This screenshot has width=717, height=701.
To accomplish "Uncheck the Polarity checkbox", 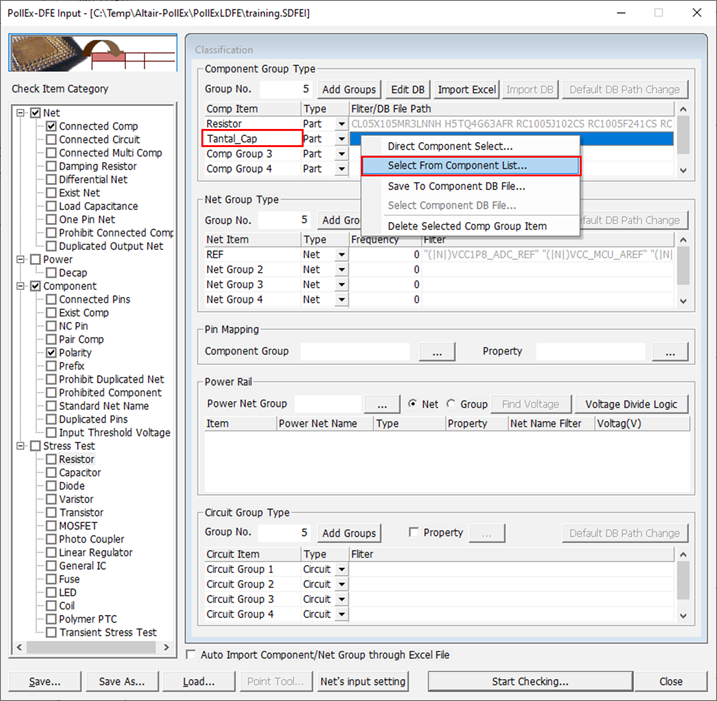I will [x=52, y=353].
